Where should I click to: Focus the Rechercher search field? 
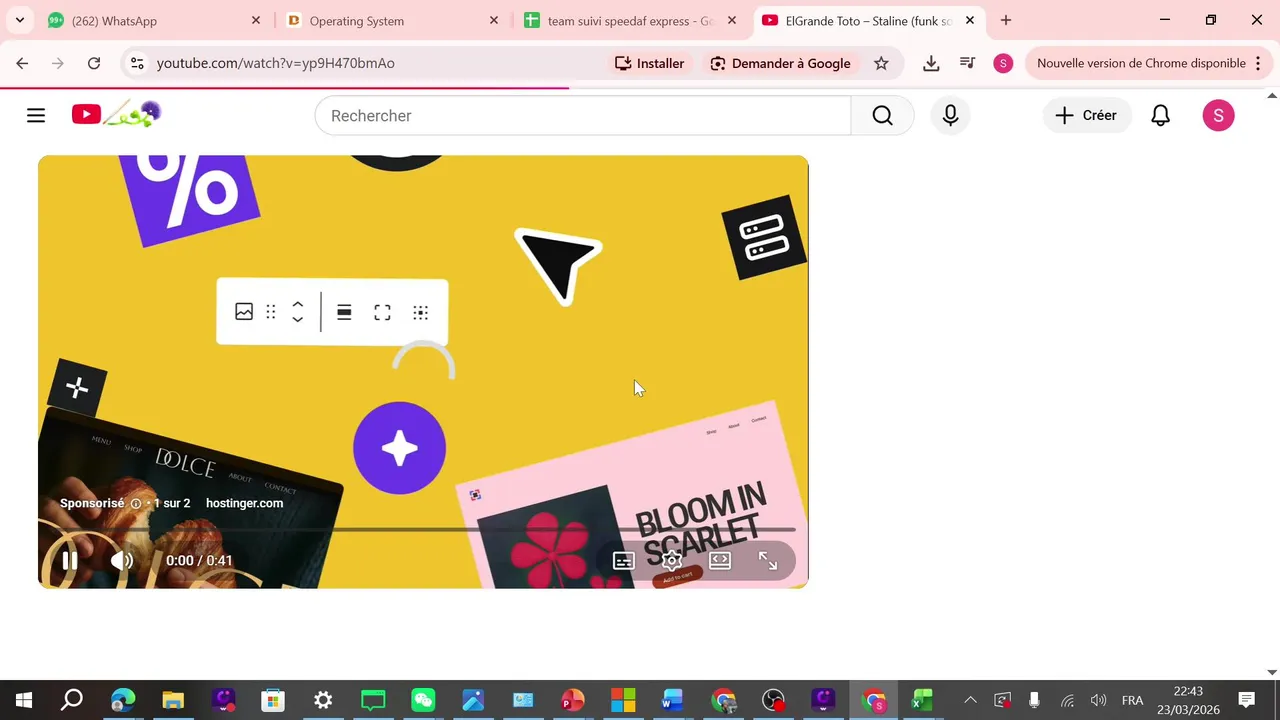[583, 116]
